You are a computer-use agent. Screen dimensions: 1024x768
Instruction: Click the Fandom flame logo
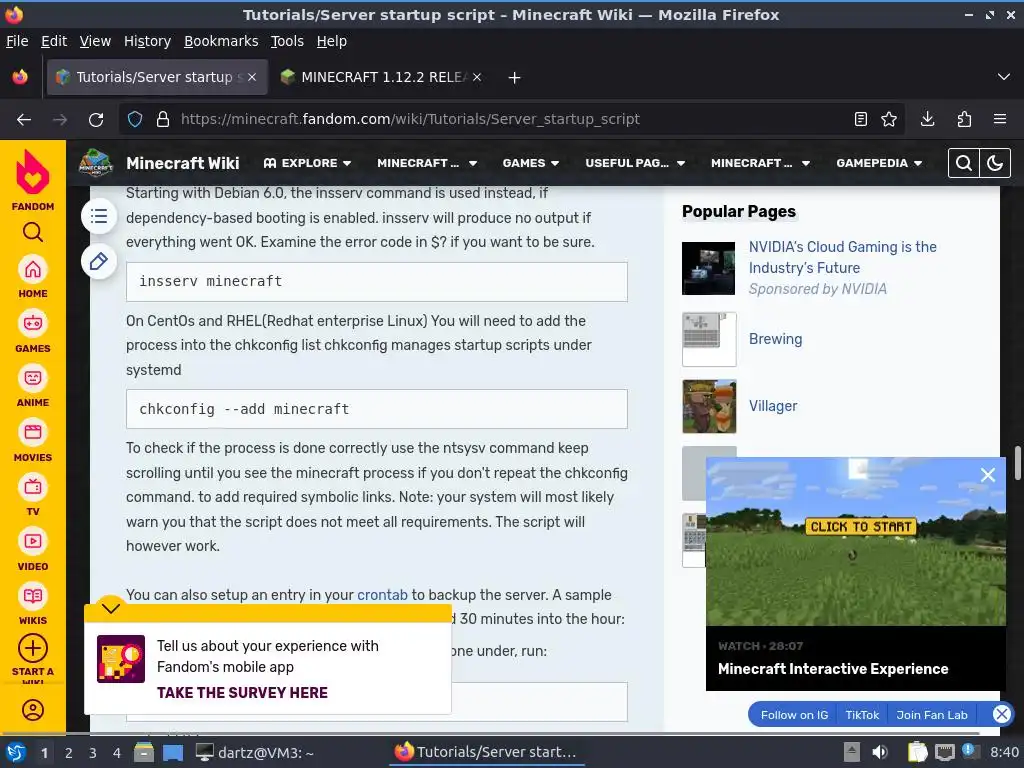(x=33, y=172)
